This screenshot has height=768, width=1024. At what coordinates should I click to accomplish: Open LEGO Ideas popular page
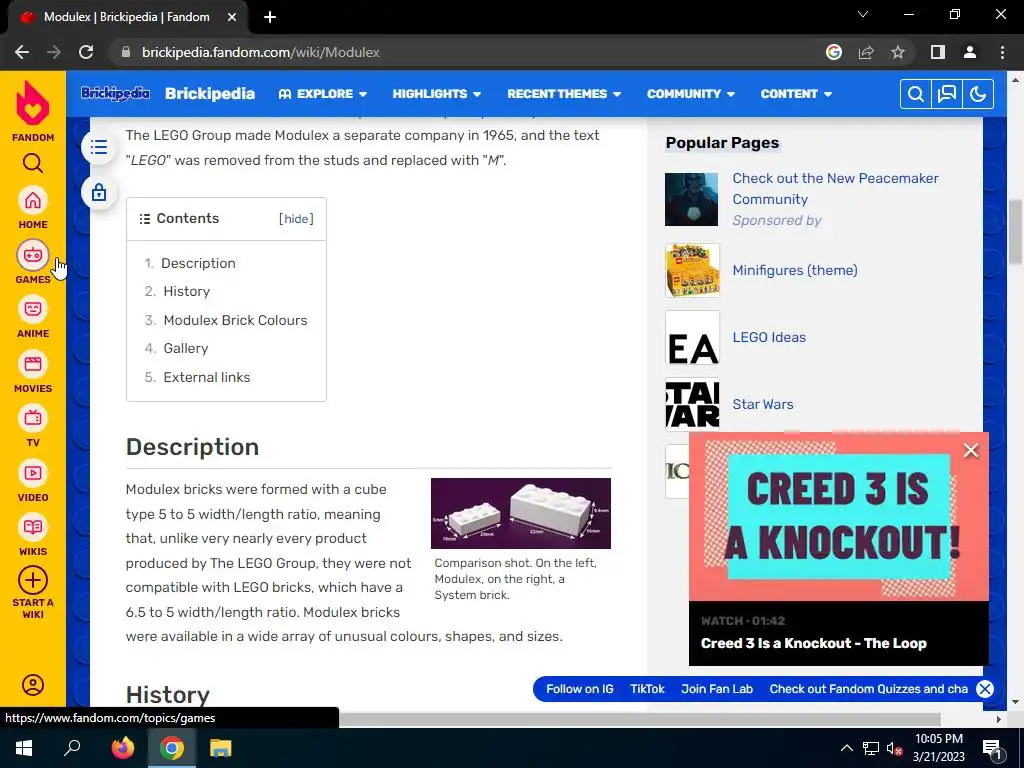tap(769, 337)
